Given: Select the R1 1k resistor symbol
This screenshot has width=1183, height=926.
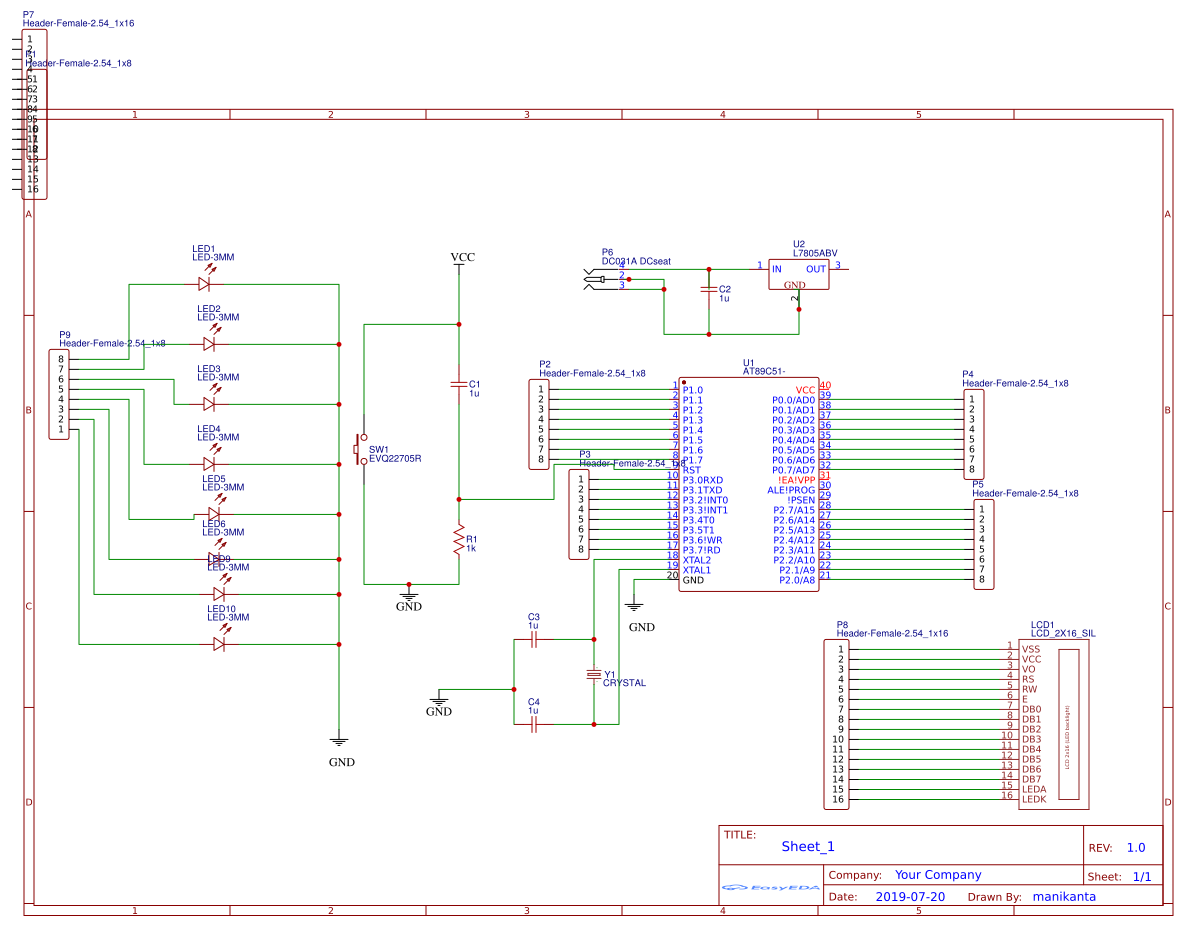Looking at the screenshot, I should click(x=459, y=540).
